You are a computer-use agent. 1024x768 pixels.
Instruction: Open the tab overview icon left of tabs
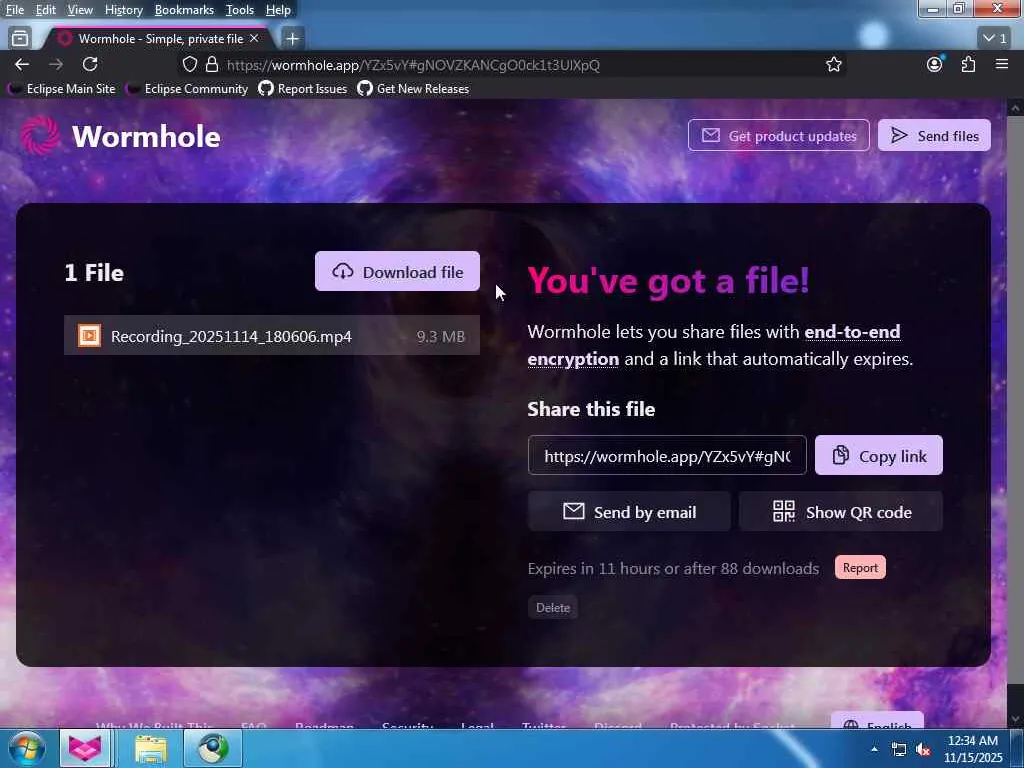20,39
